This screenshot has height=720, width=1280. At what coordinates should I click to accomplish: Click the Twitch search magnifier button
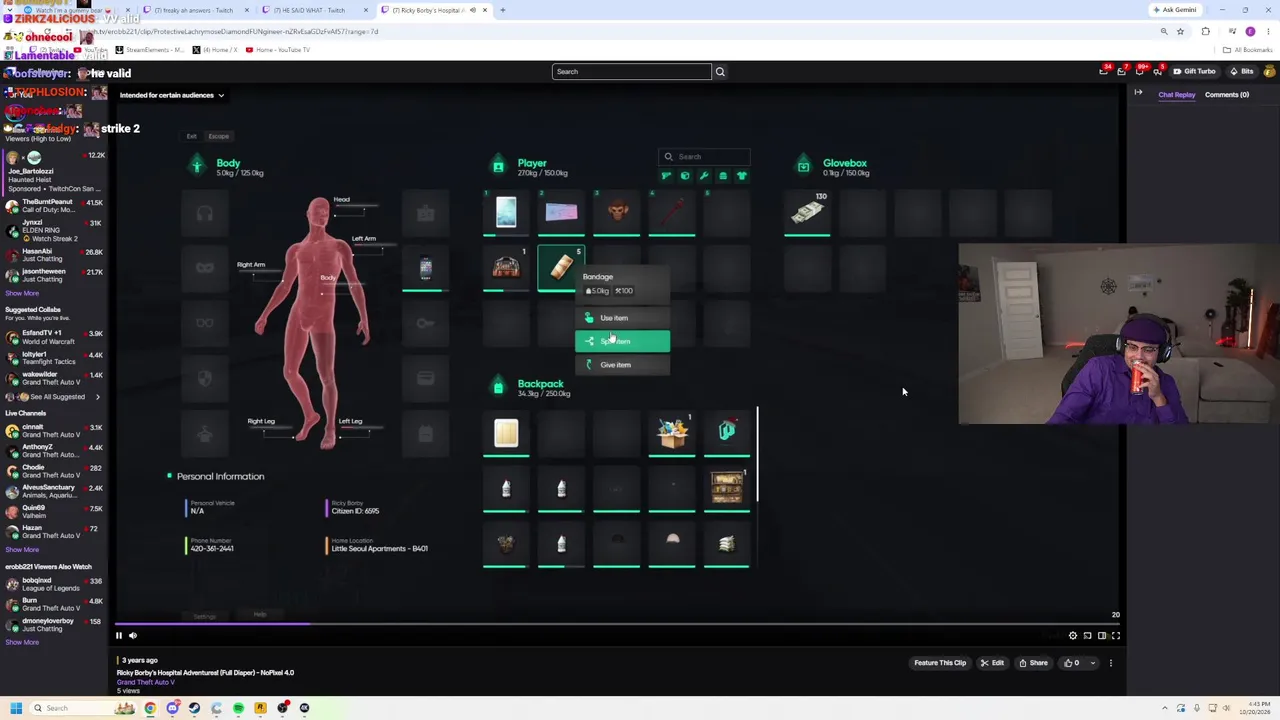(x=720, y=71)
